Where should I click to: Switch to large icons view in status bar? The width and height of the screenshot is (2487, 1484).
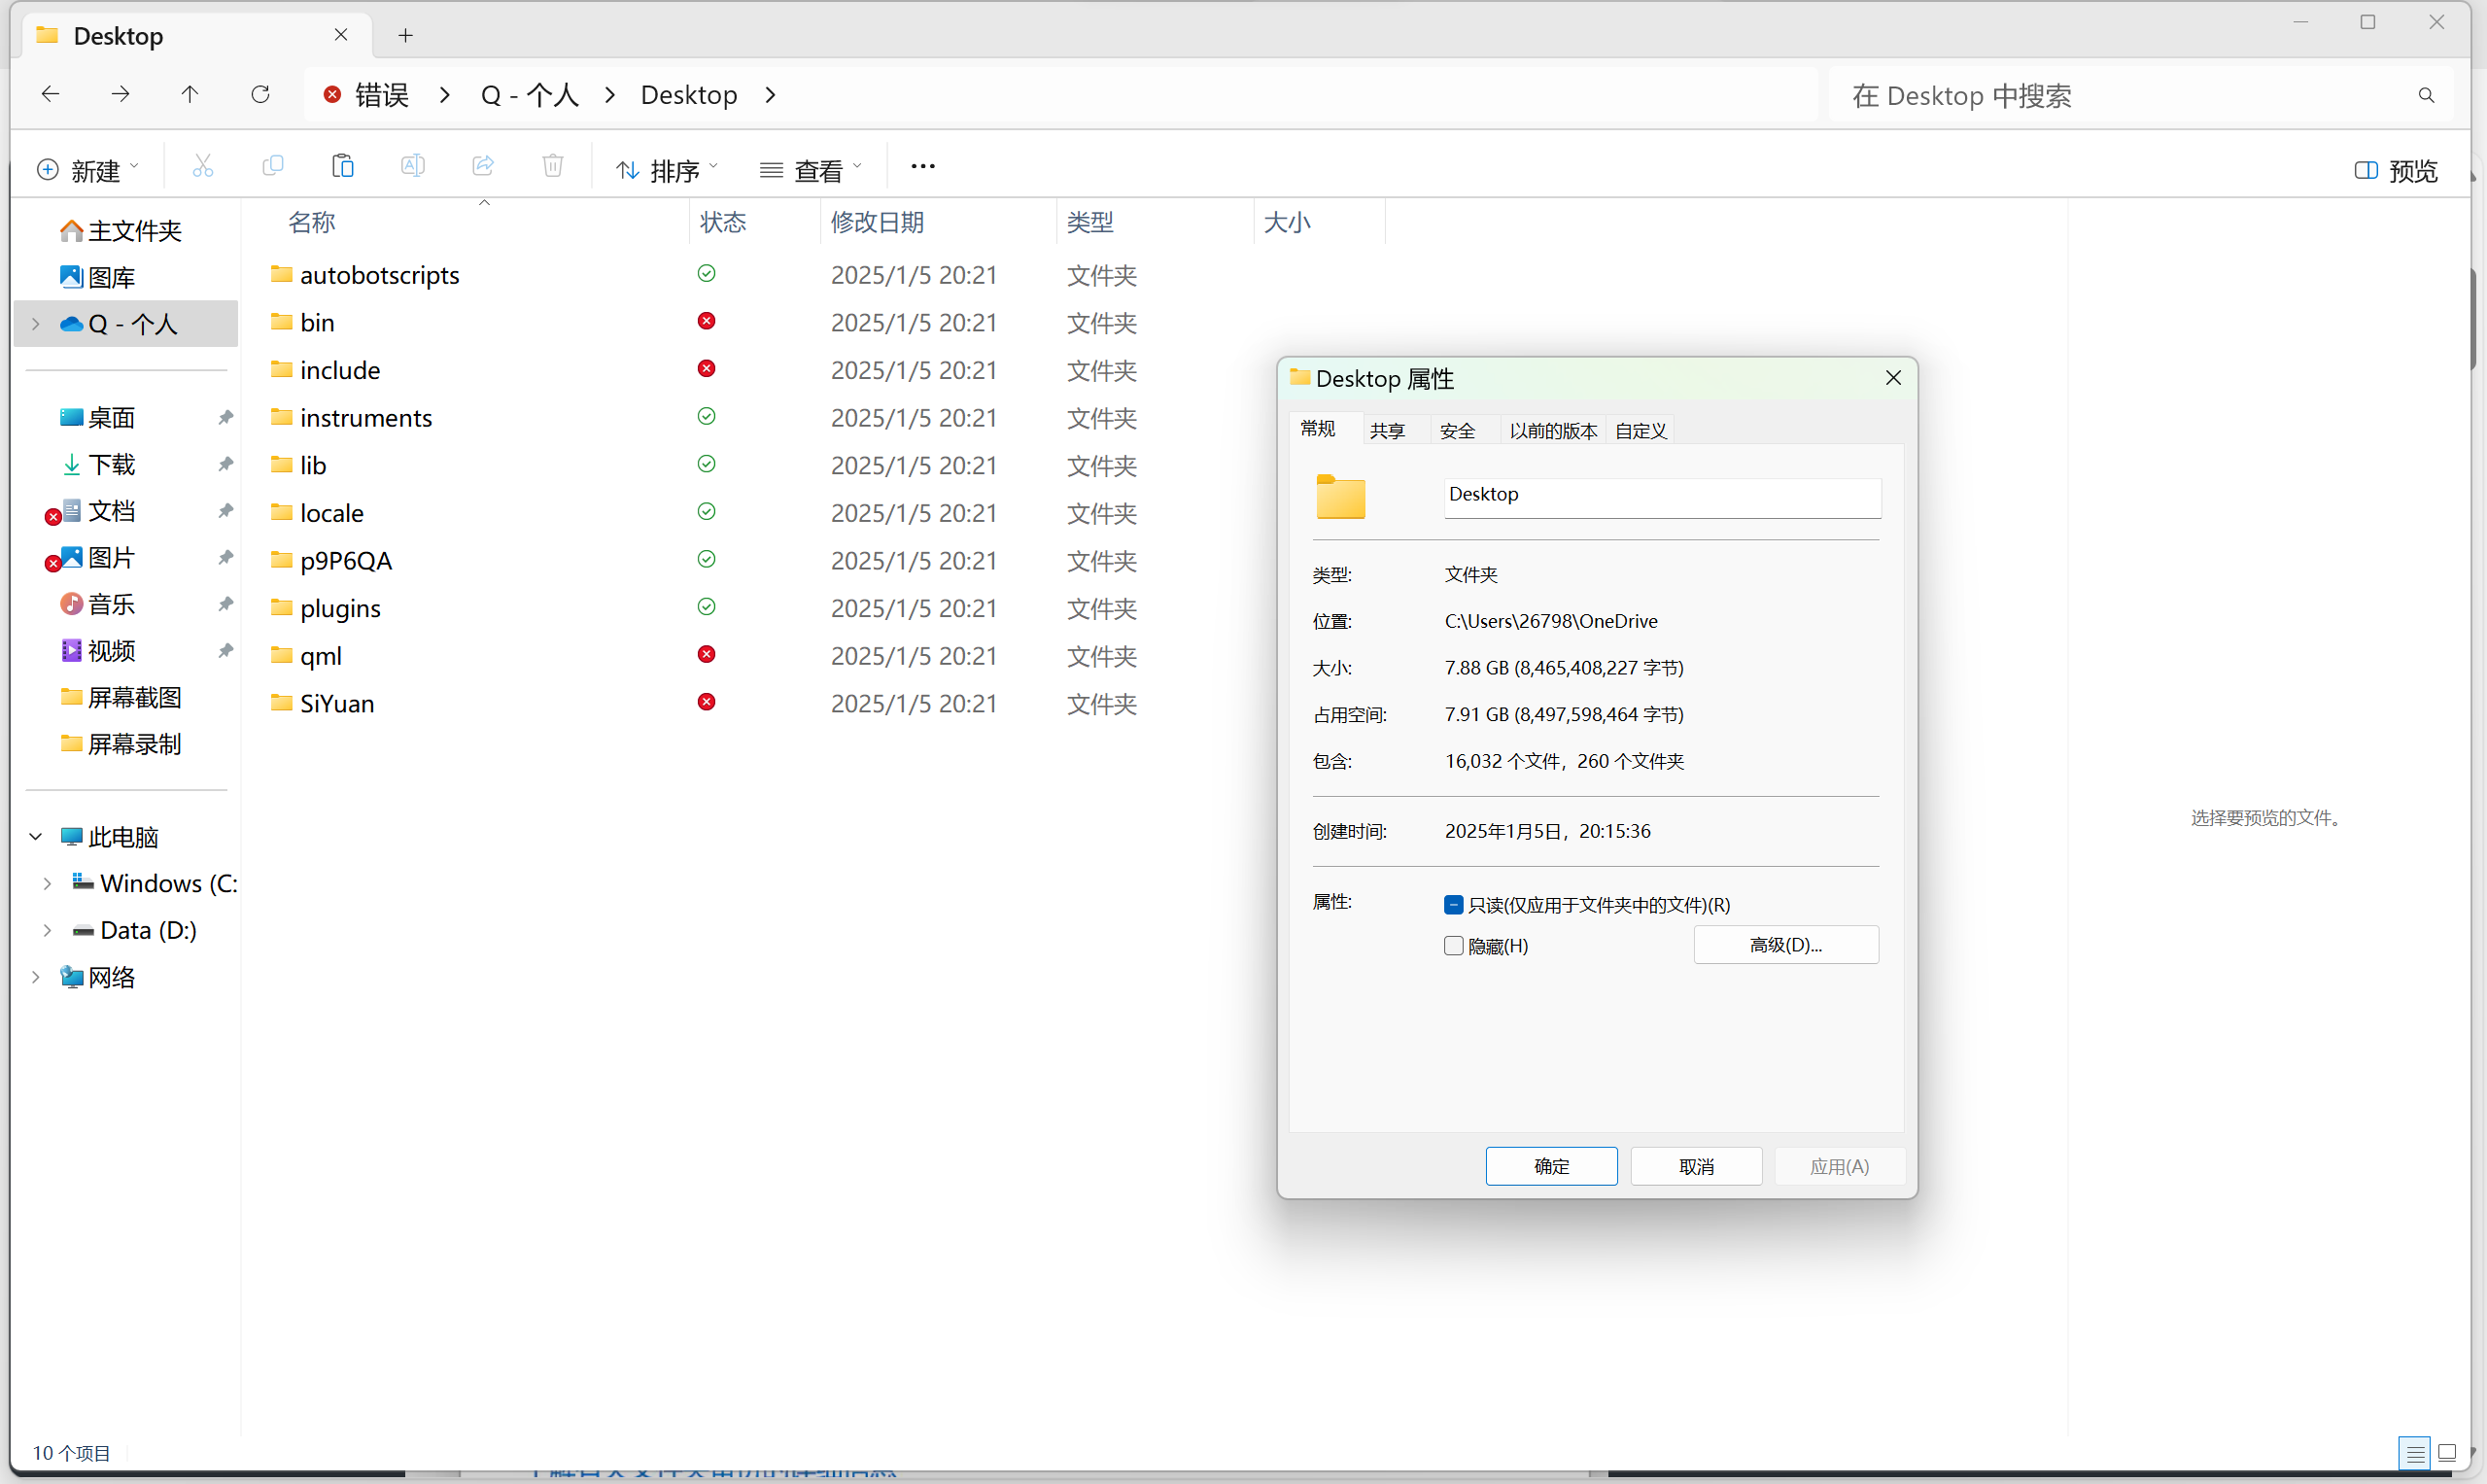coord(2446,1452)
